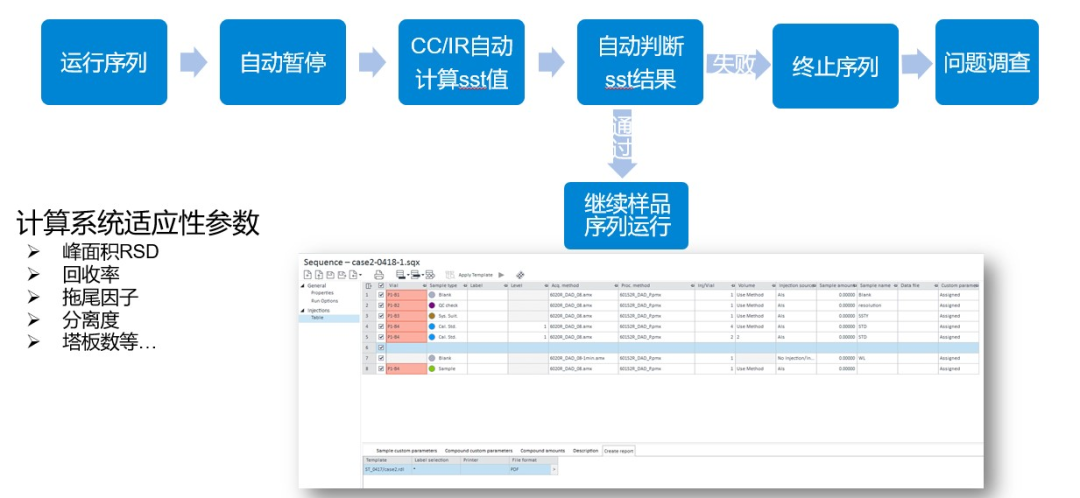This screenshot has height=498, width=1080.
Task: Select Run Options in the navigation tree
Action: (324, 301)
